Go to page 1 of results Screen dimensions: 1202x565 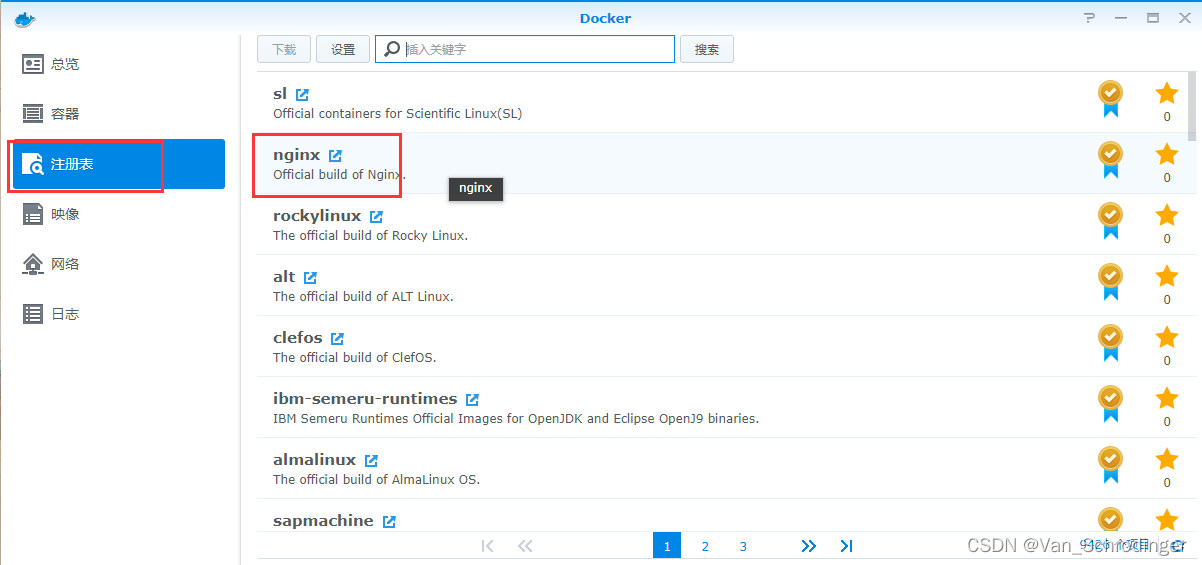point(667,546)
